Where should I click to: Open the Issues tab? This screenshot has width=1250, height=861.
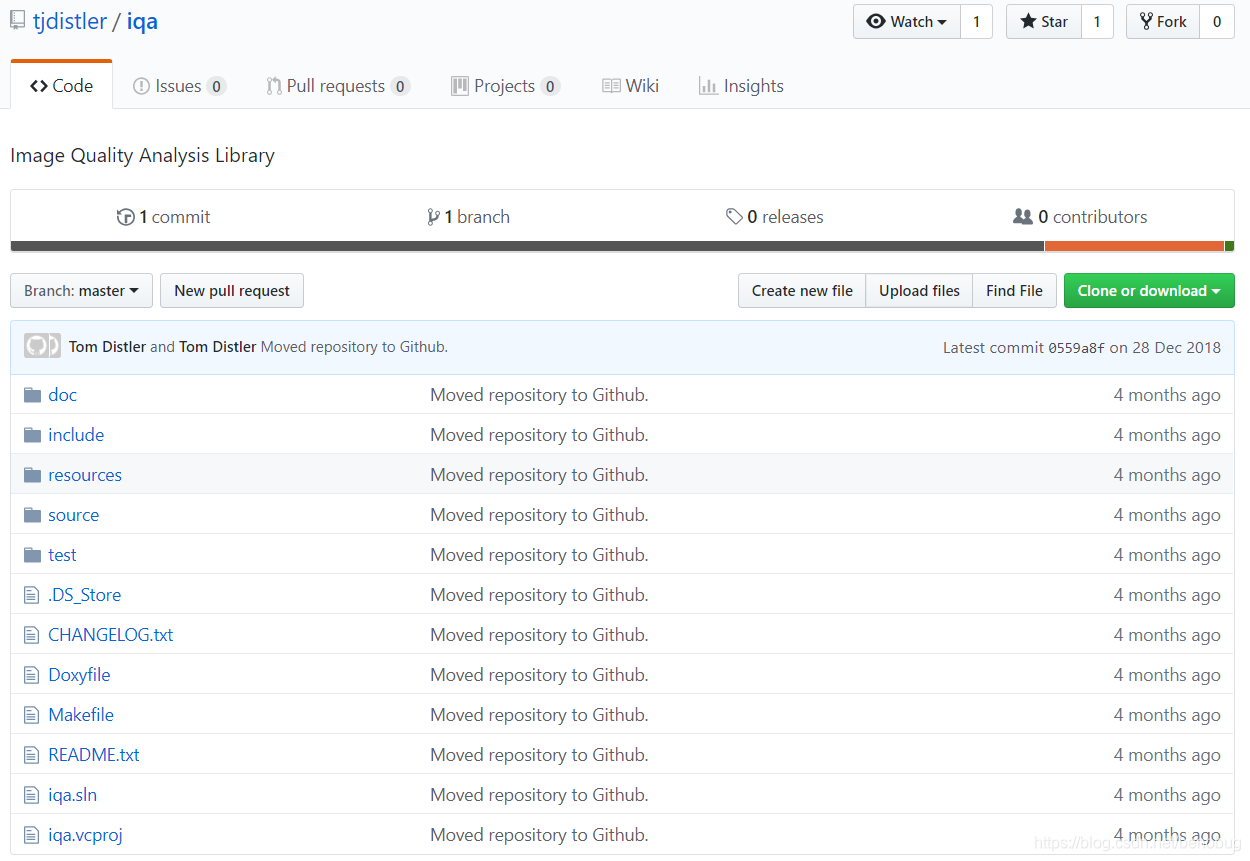pos(179,86)
